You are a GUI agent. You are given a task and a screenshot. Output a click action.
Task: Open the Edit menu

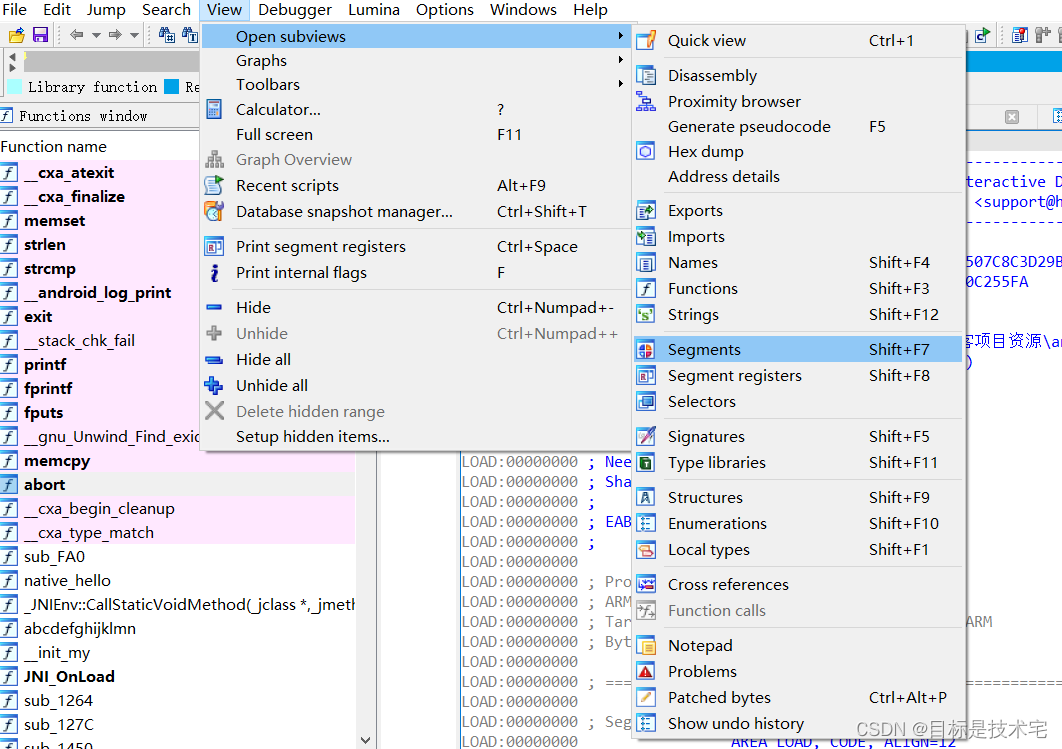point(57,10)
